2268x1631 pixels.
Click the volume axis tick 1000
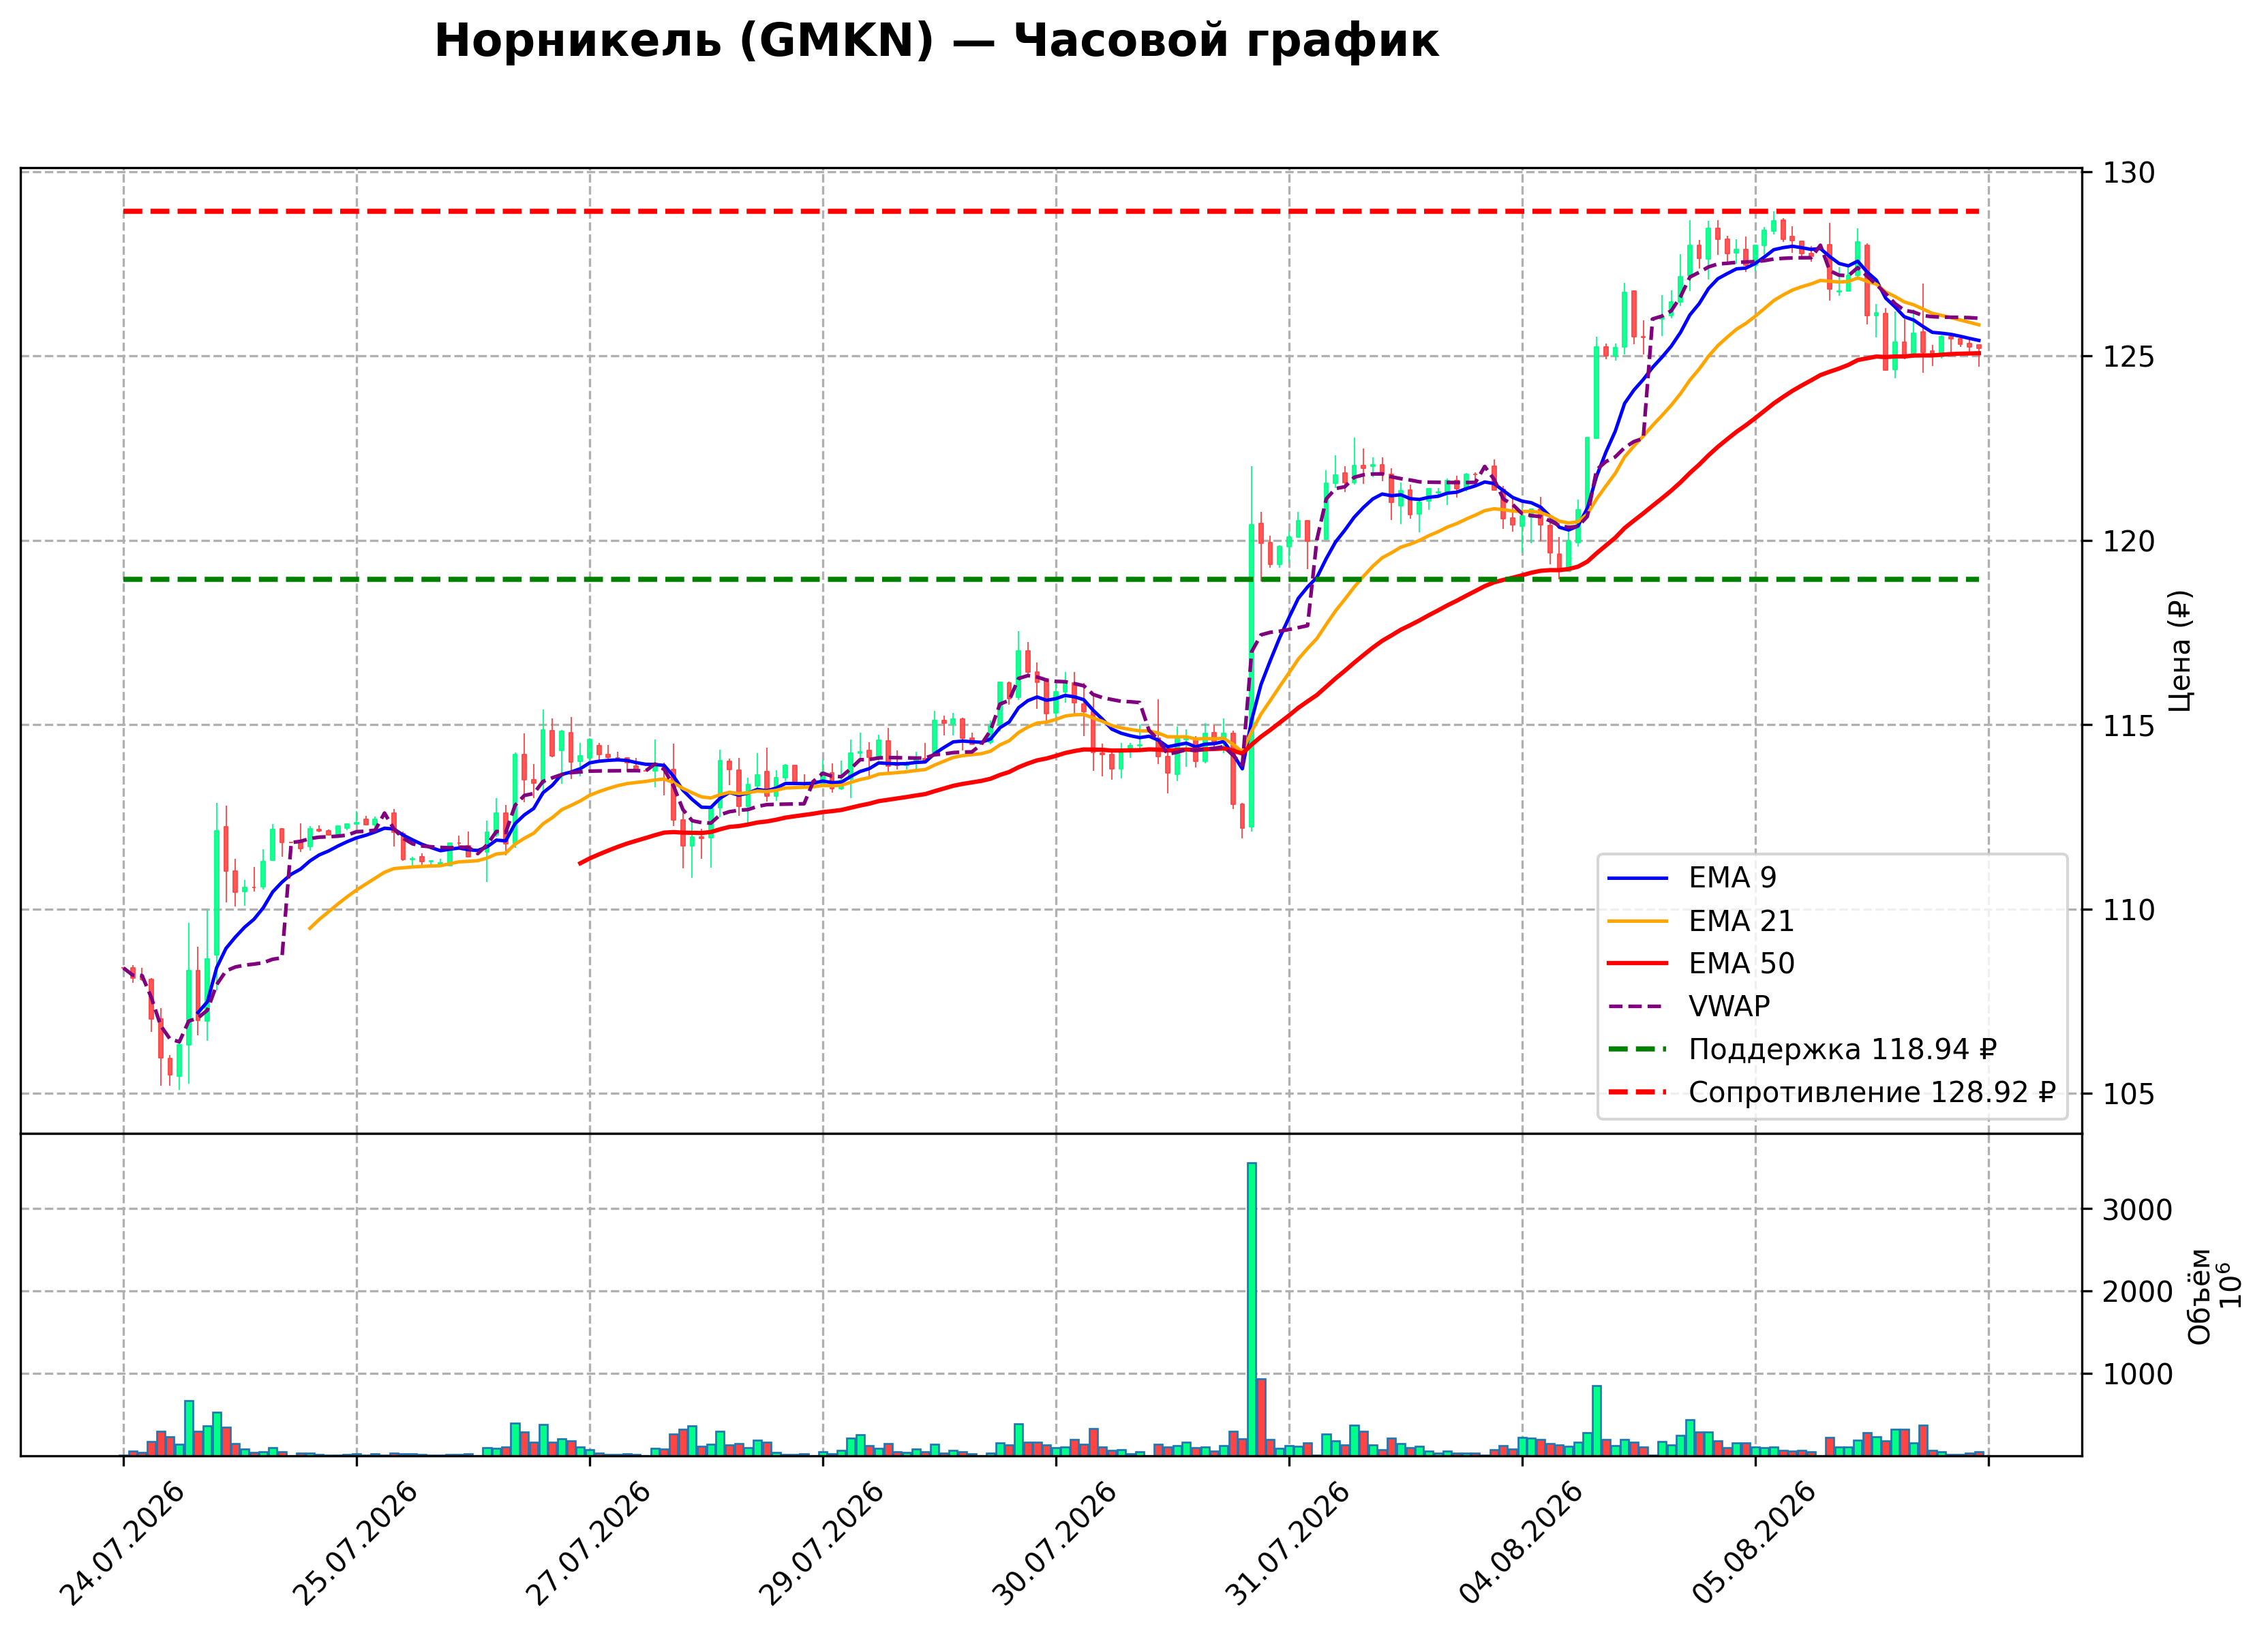(2138, 1375)
